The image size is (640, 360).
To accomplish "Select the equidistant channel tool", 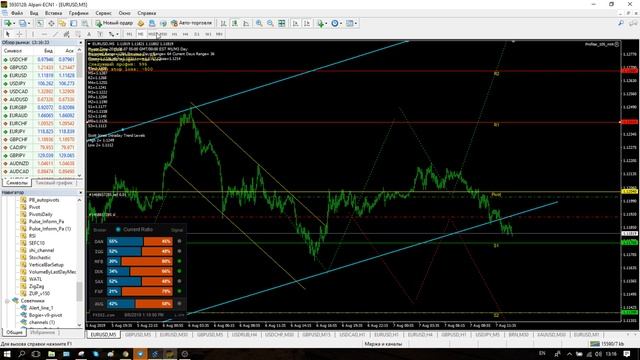I will click(x=67, y=34).
